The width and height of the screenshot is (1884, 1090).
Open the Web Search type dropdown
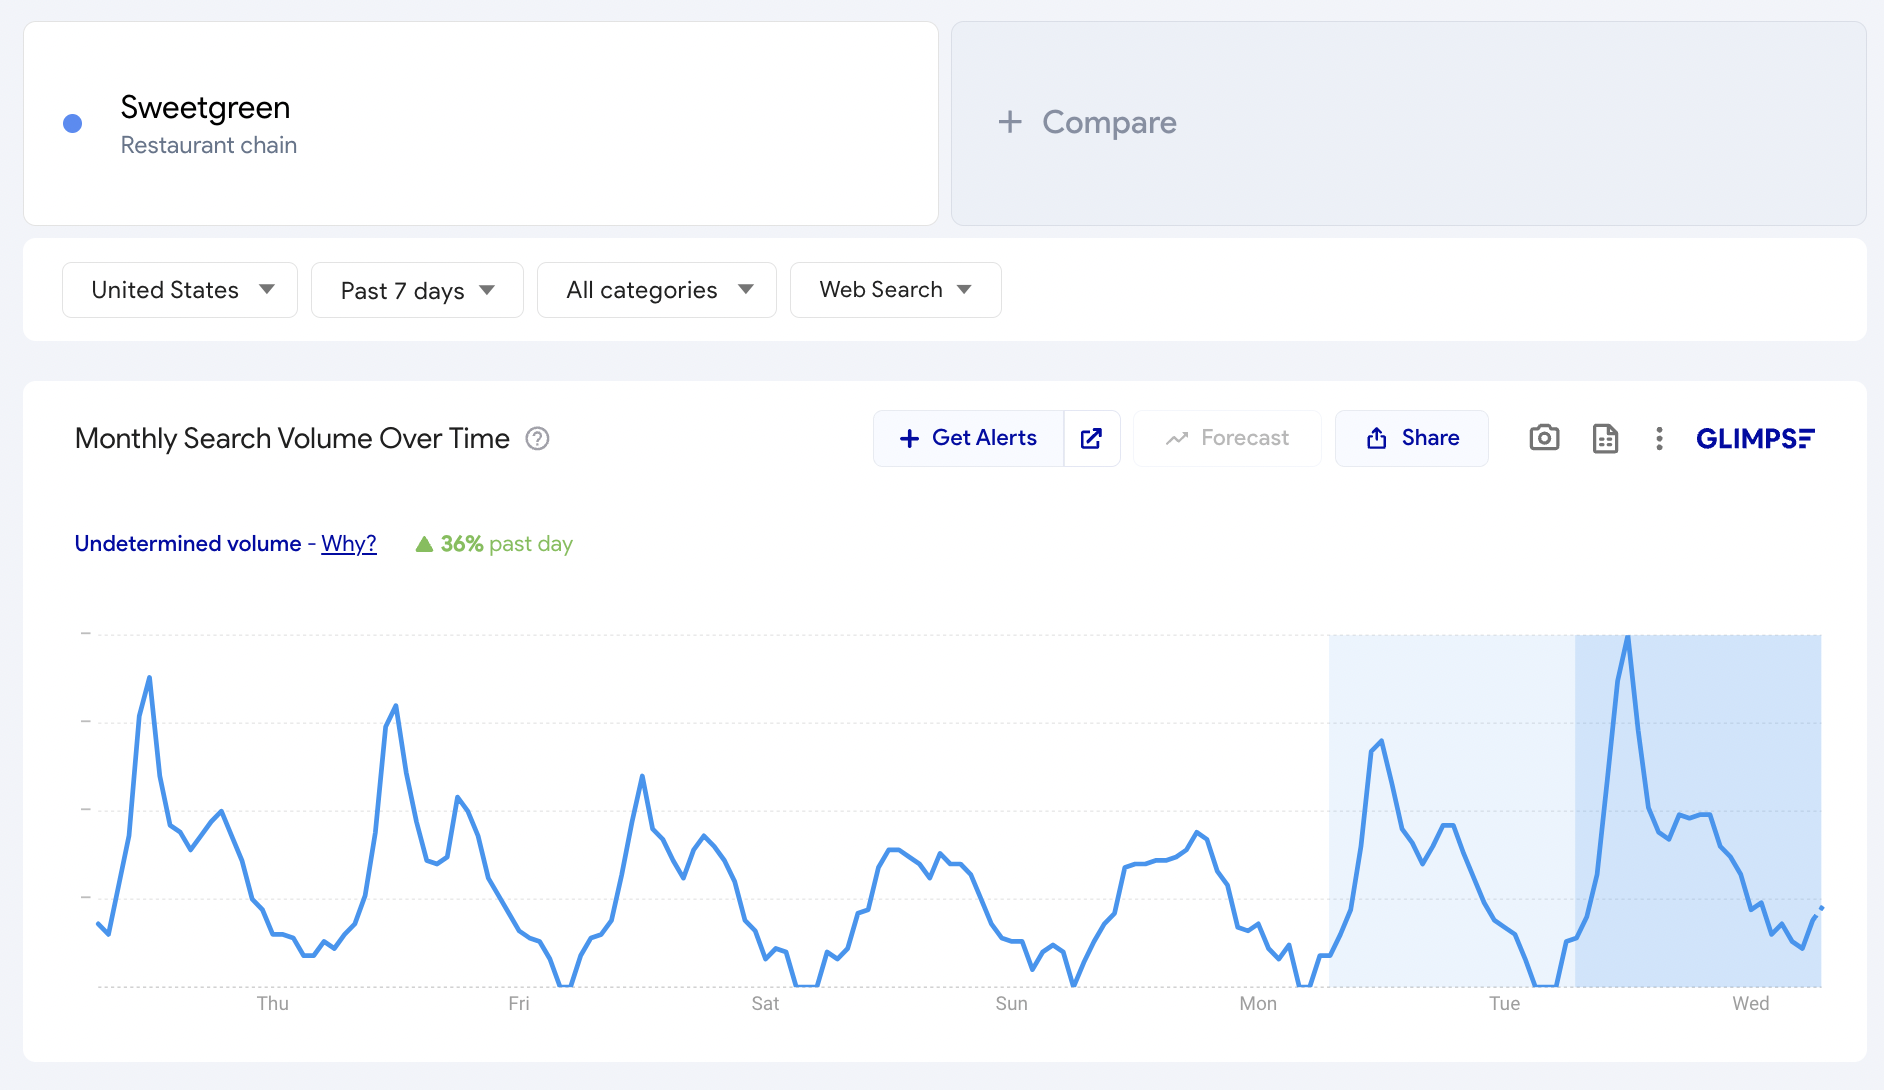896,290
